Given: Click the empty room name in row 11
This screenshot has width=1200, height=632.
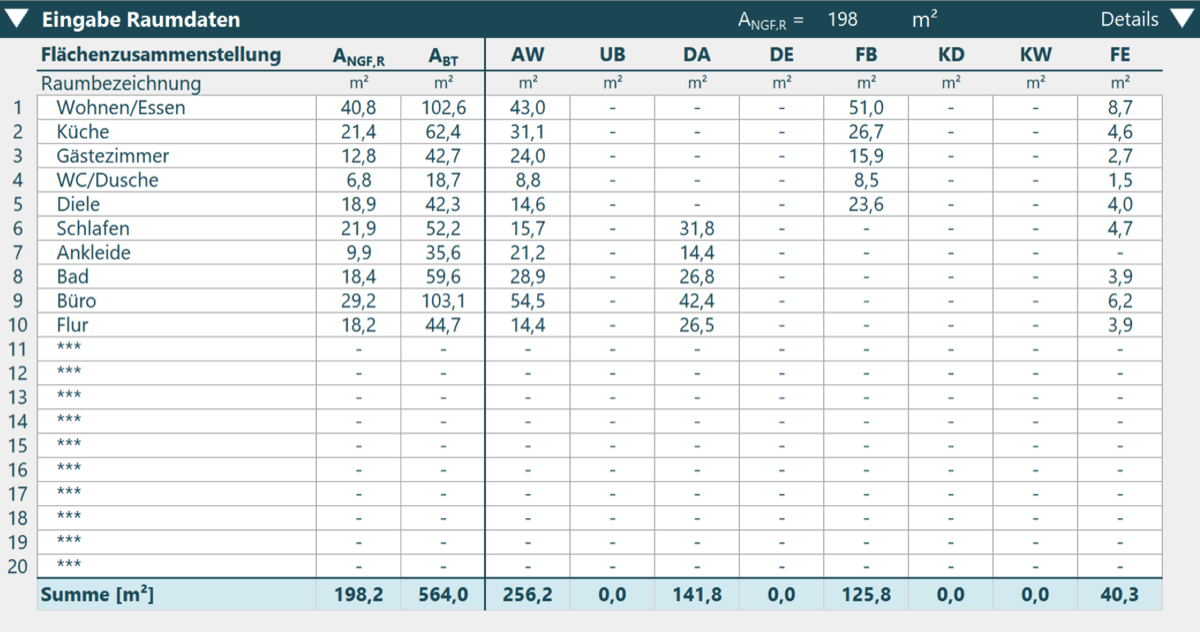Looking at the screenshot, I should click(177, 349).
